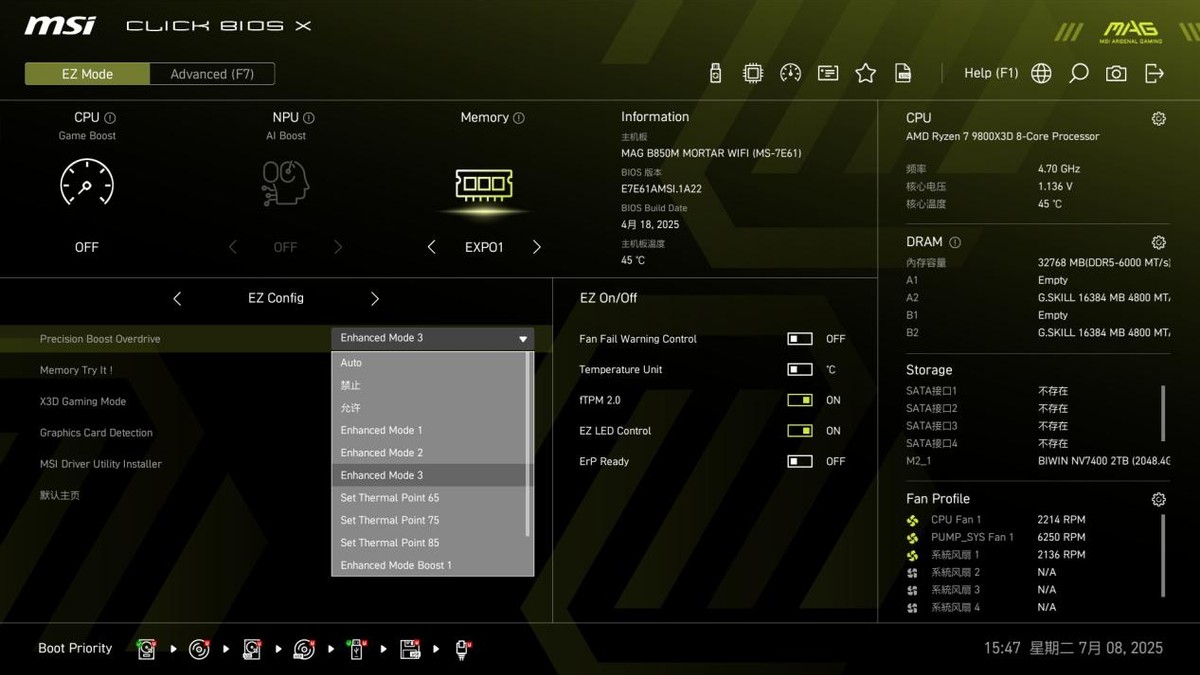Choose Auto in Precision Boost list
Image resolution: width=1200 pixels, height=675 pixels.
pos(428,363)
